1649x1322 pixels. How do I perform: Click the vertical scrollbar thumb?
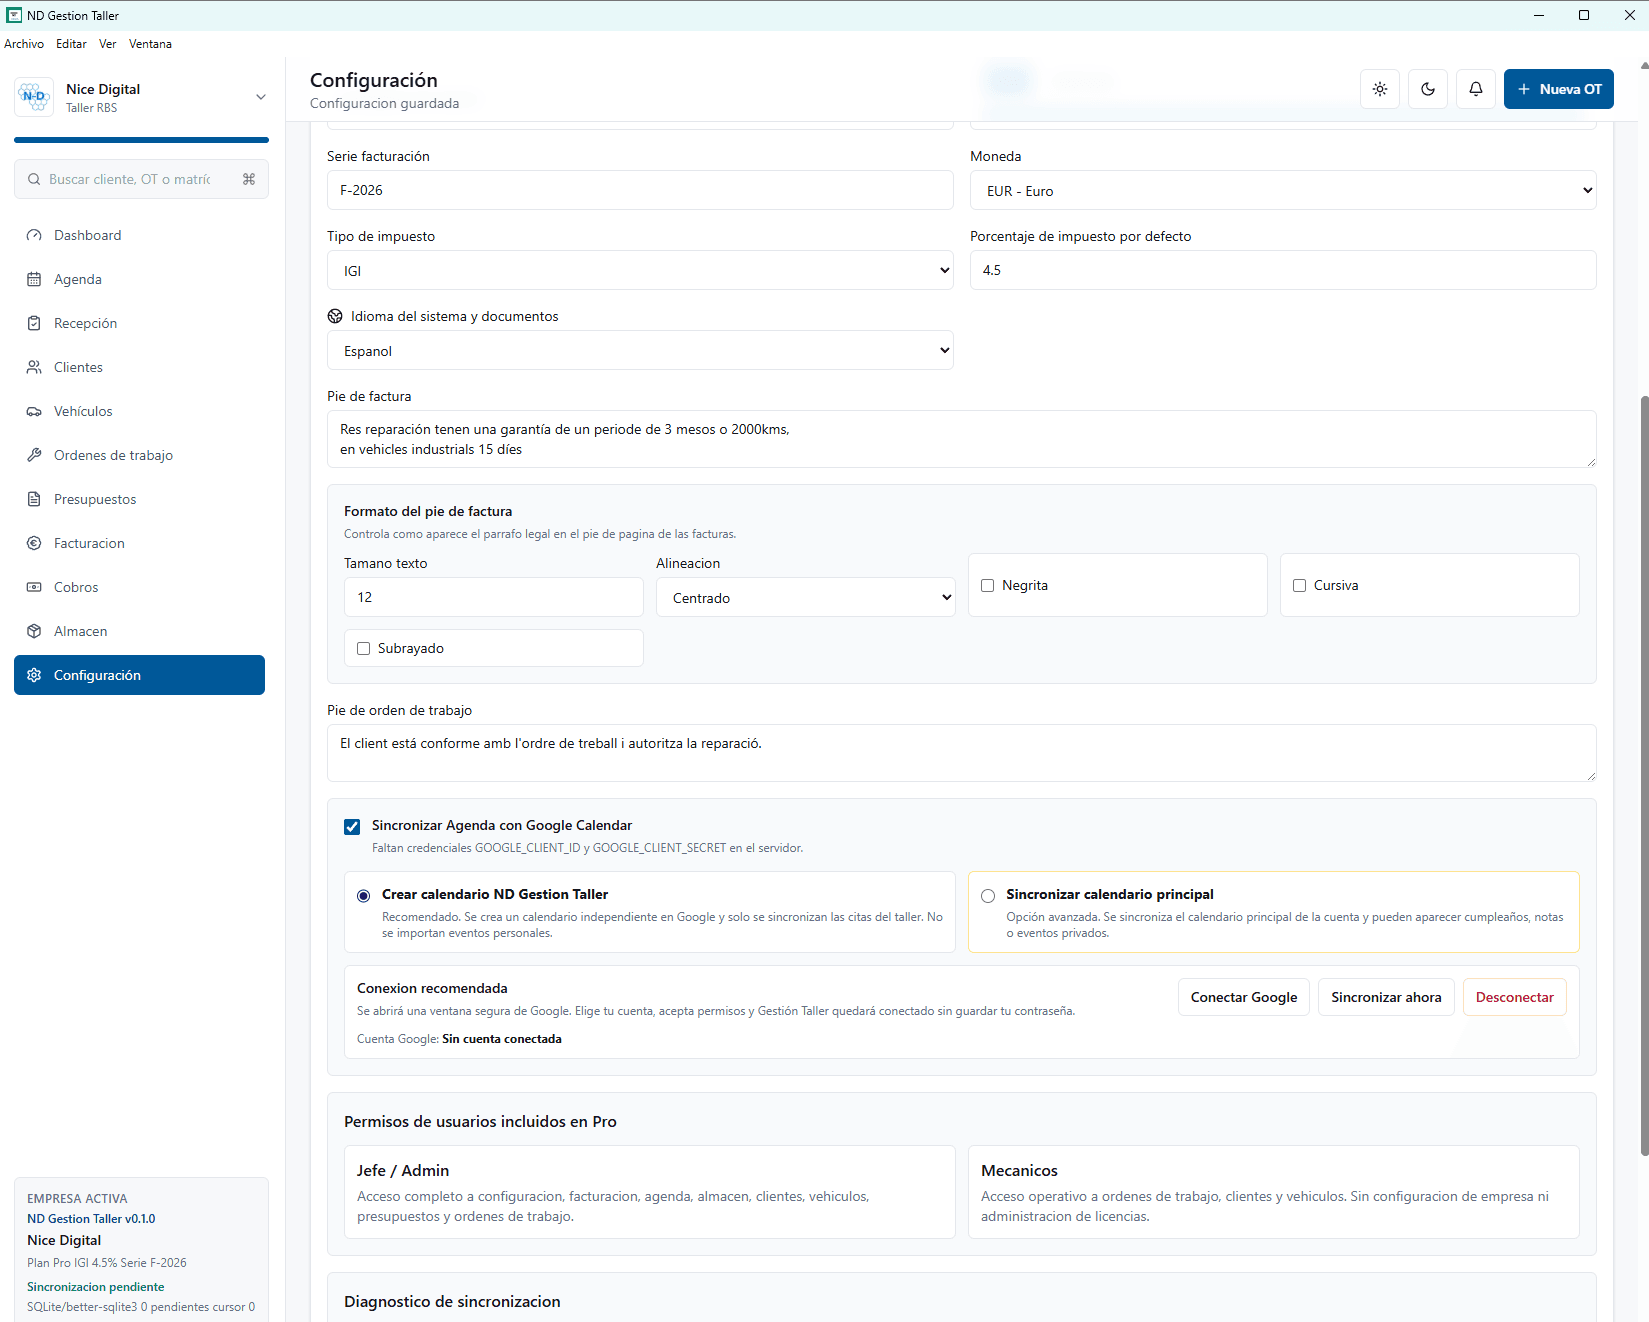pyautogui.click(x=1644, y=775)
